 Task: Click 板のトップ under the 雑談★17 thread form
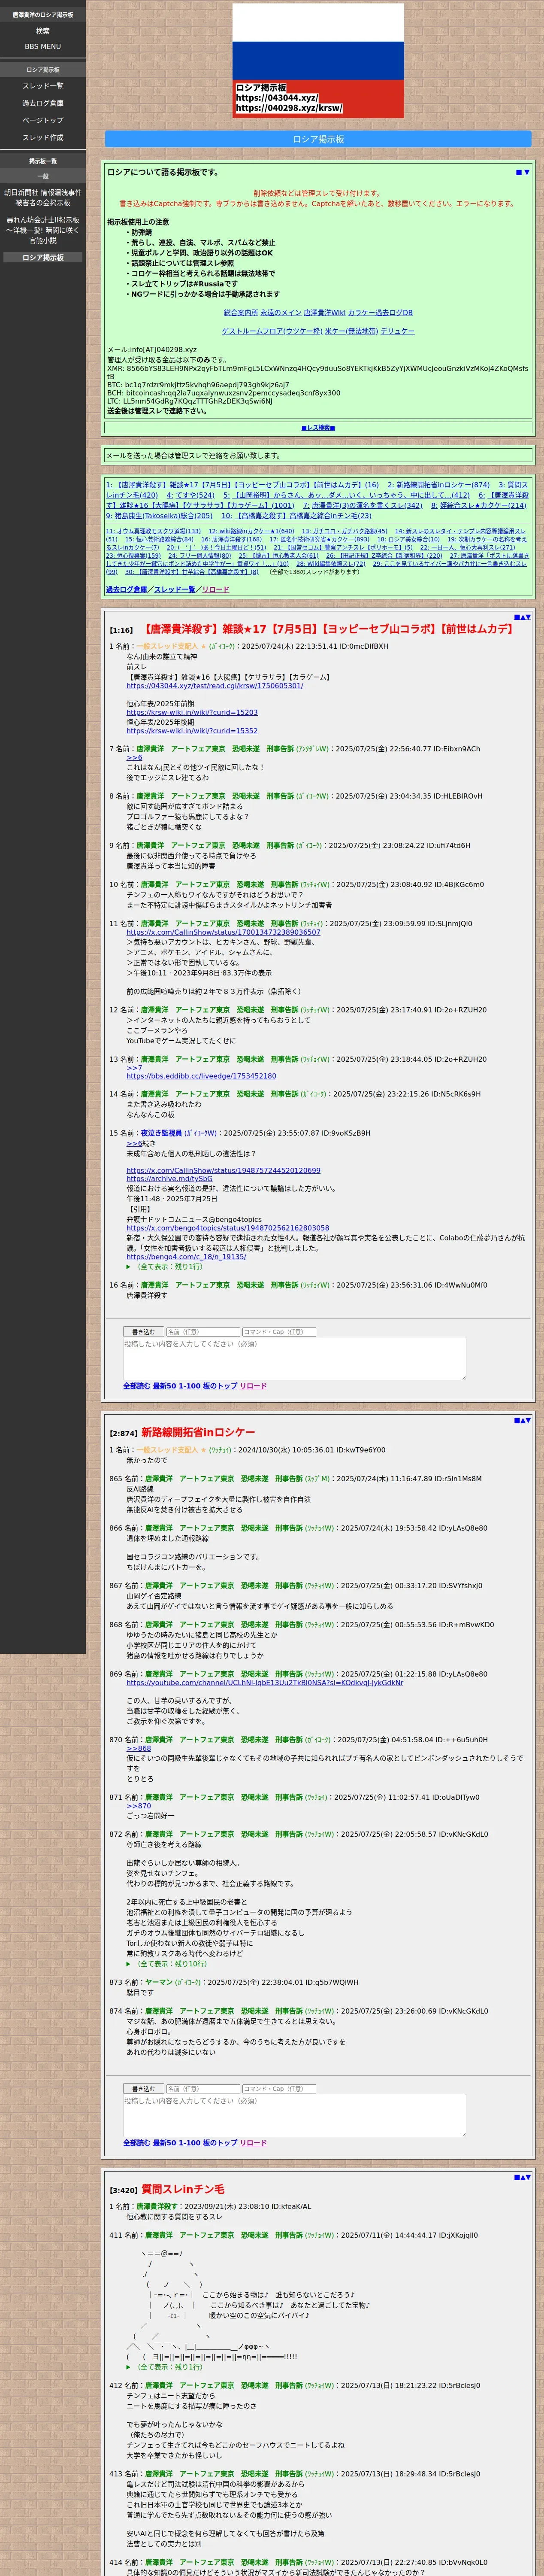click(220, 1386)
